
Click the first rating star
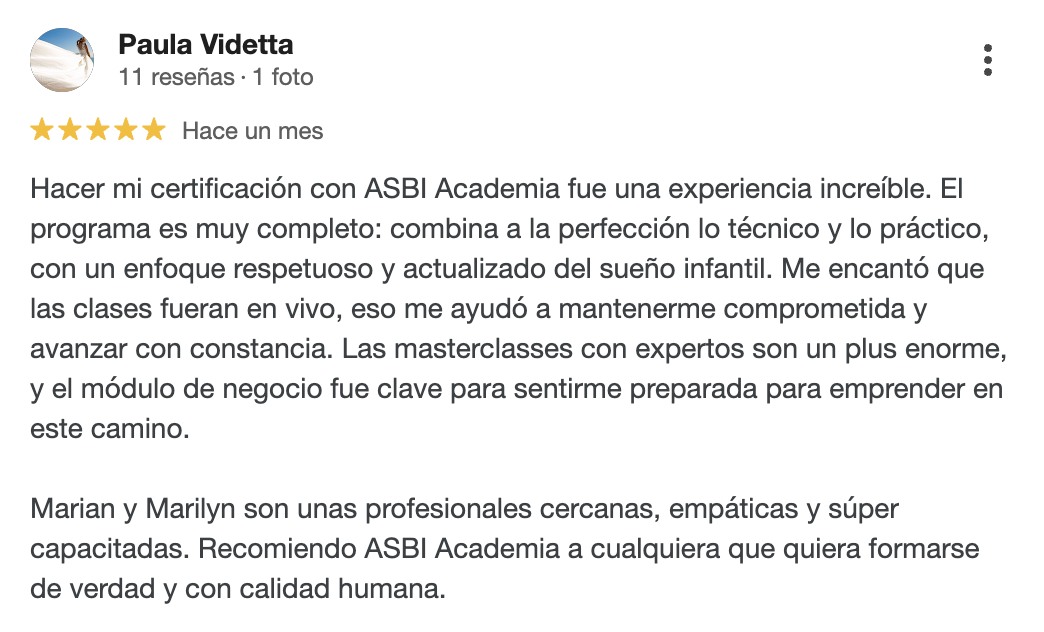coord(42,130)
